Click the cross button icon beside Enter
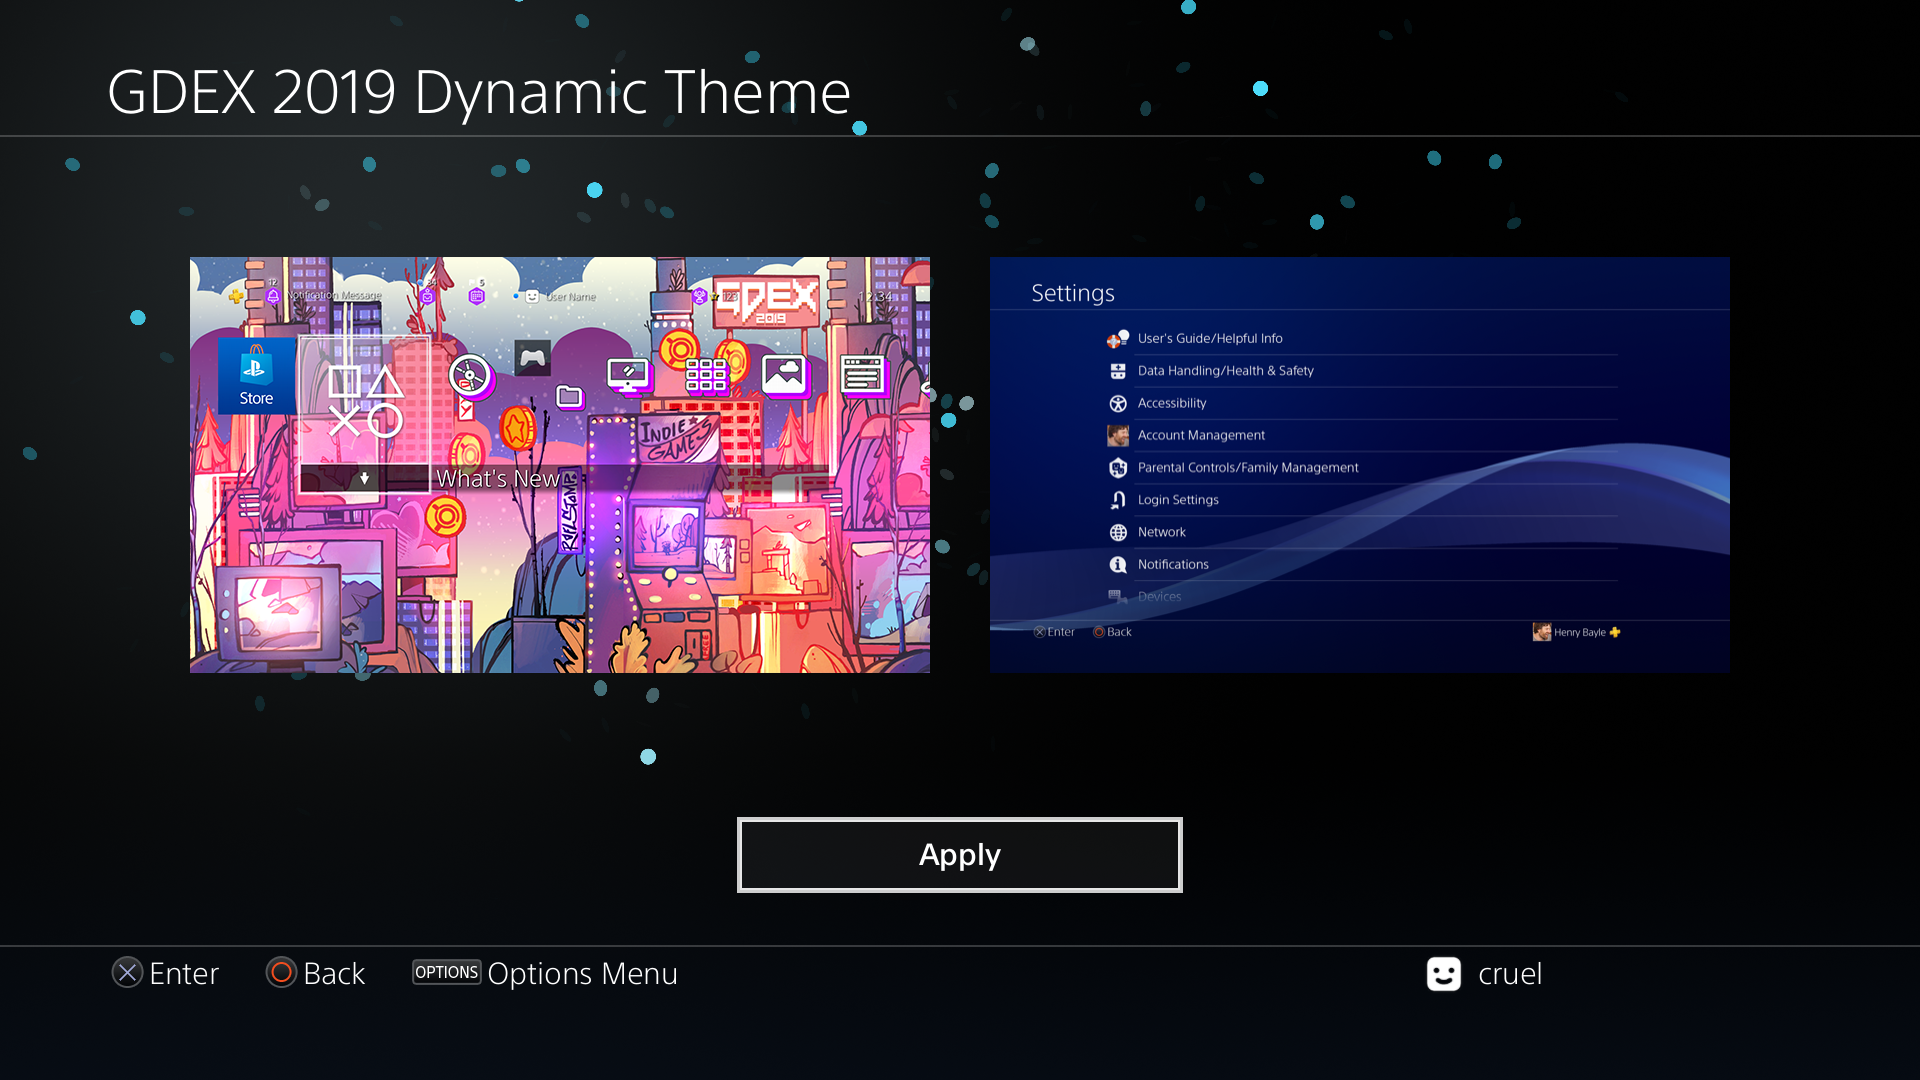Screen dimensions: 1920x1080 coord(127,973)
